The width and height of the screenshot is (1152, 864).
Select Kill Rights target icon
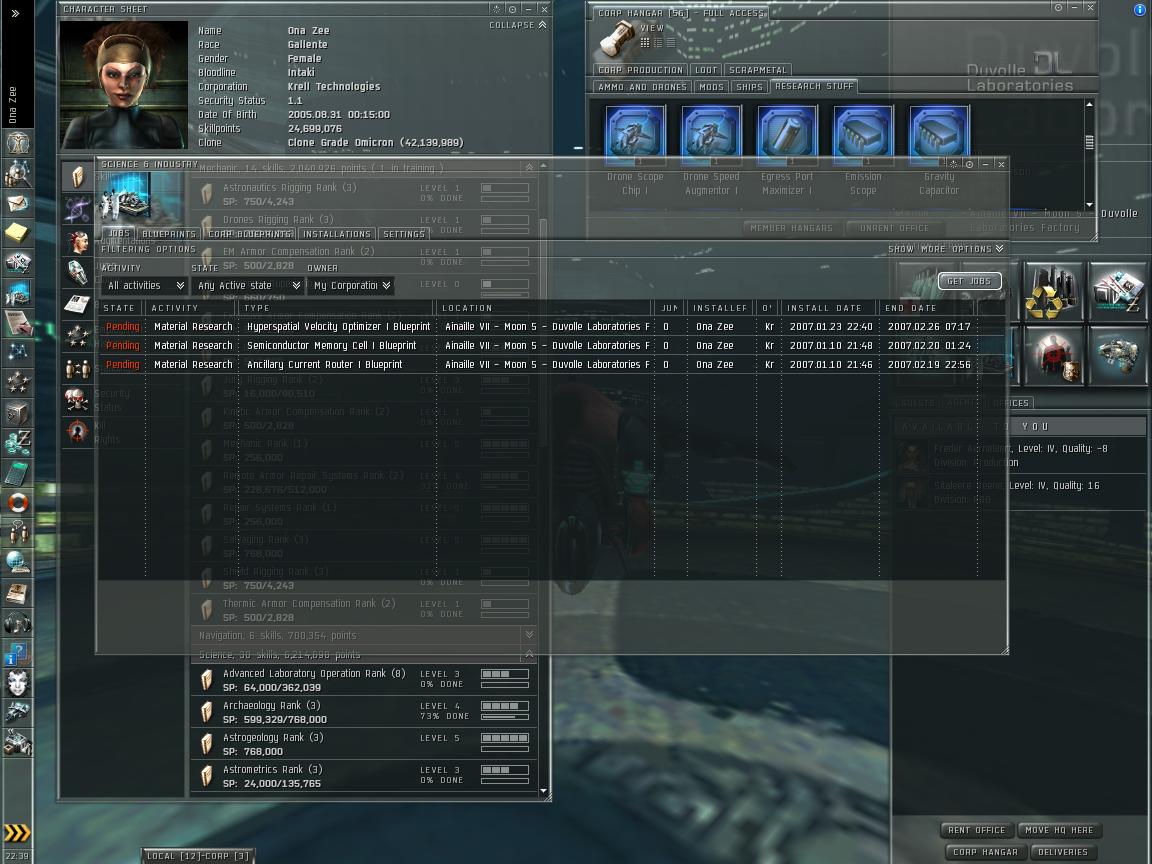tap(77, 431)
